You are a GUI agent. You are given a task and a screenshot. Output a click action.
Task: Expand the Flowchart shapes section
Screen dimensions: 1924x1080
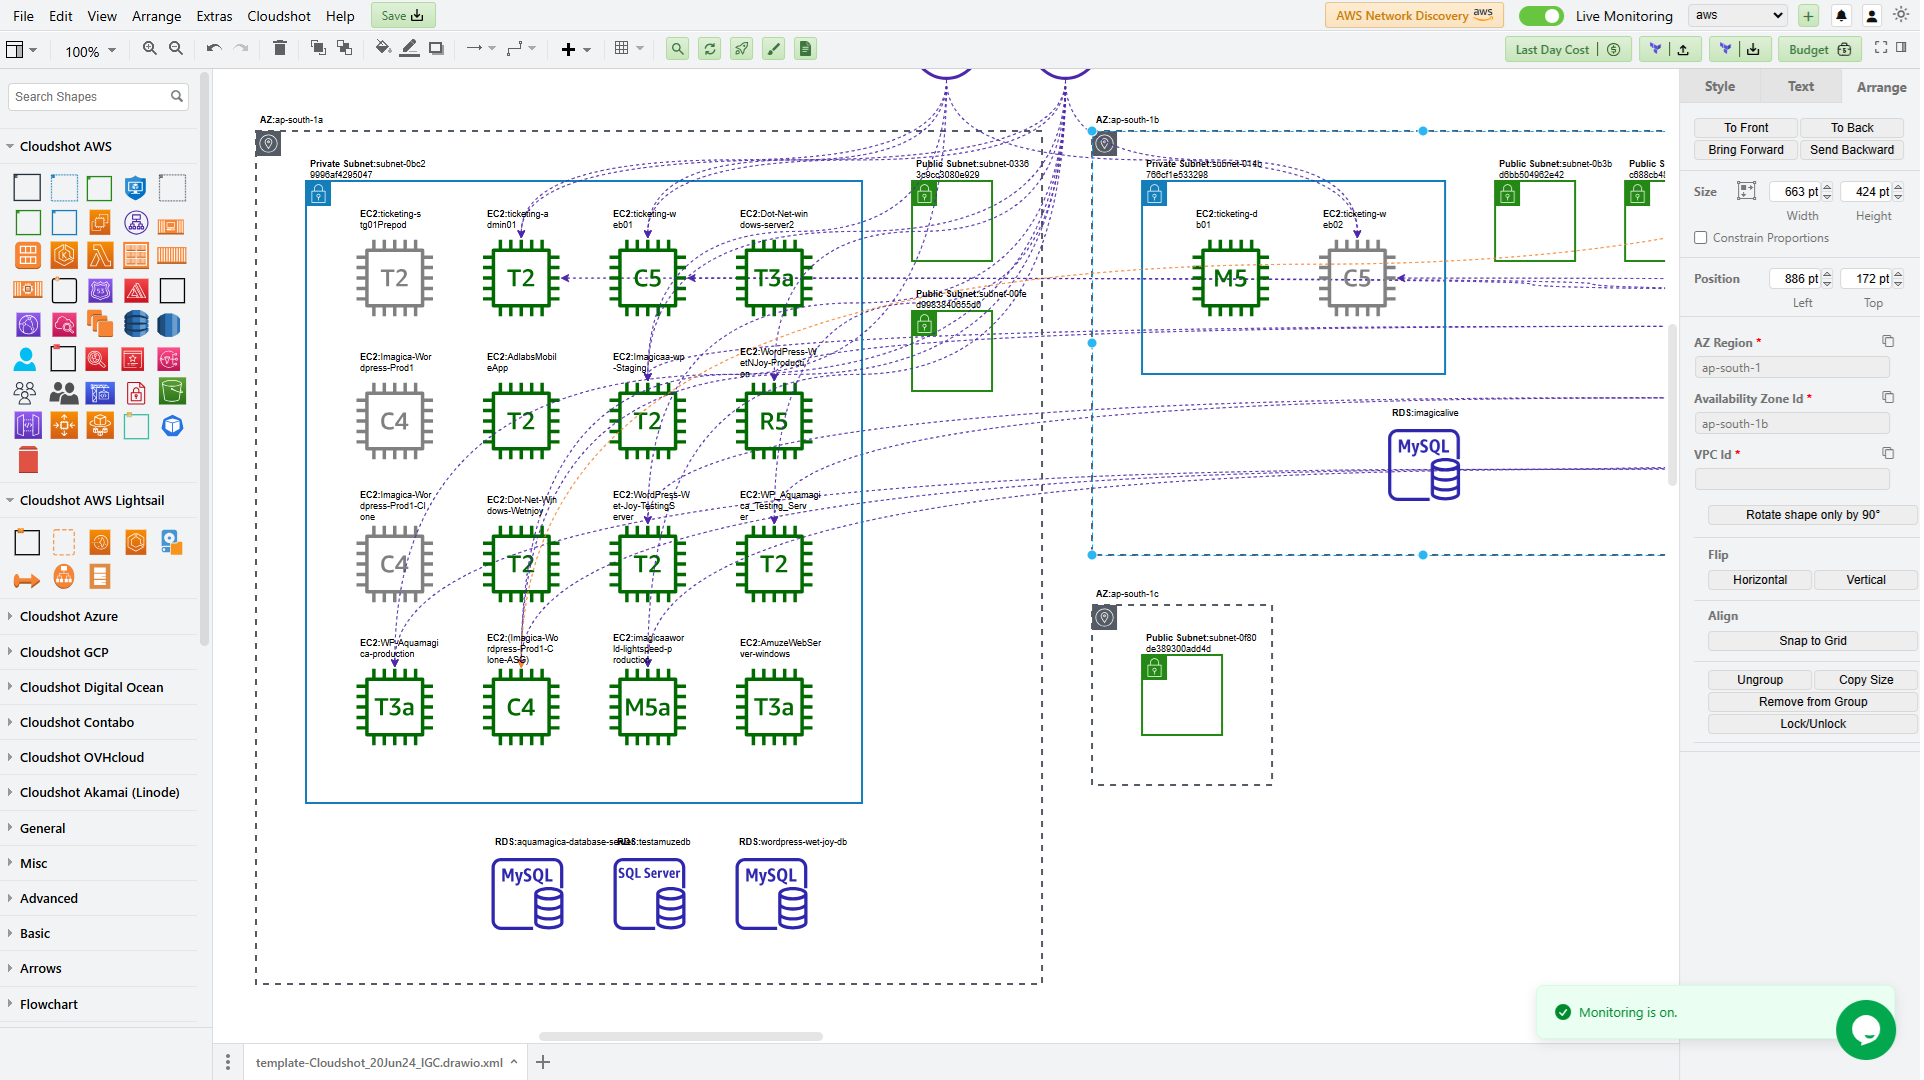49,1006
